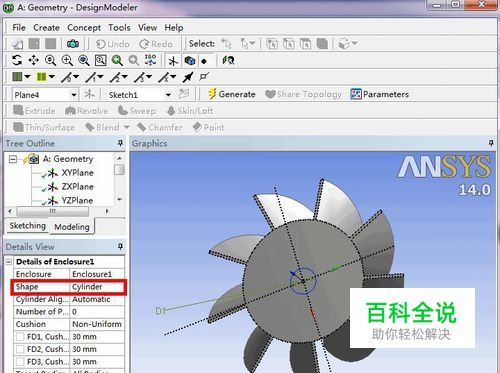Collapse the A: Geometry tree node
Image resolution: width=500 pixels, height=373 pixels.
[x=13, y=159]
